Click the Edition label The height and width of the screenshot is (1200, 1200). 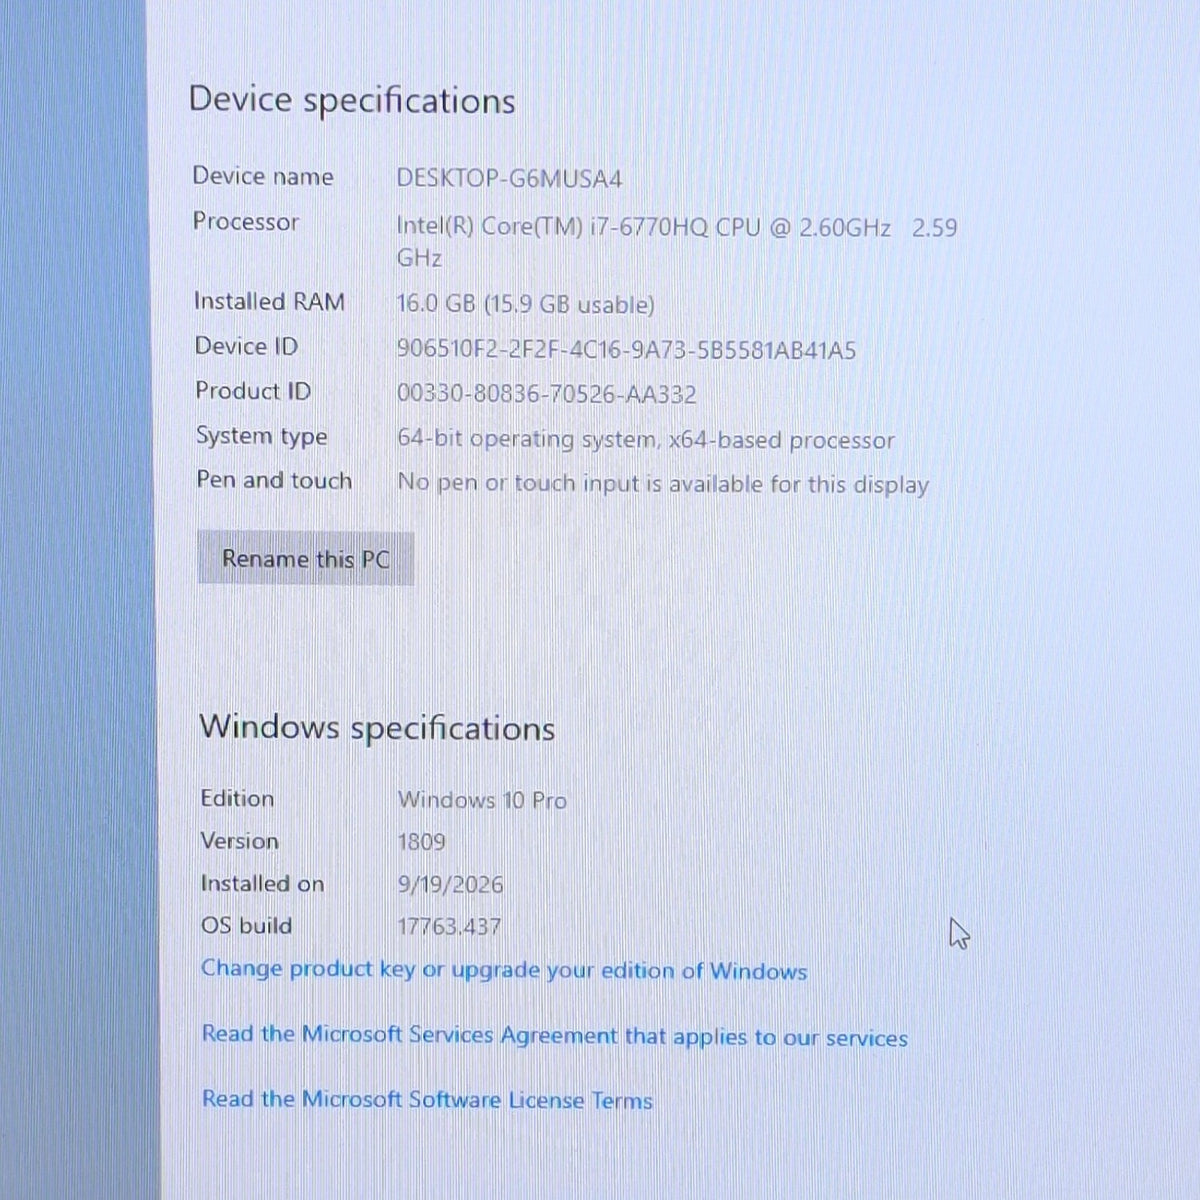237,798
